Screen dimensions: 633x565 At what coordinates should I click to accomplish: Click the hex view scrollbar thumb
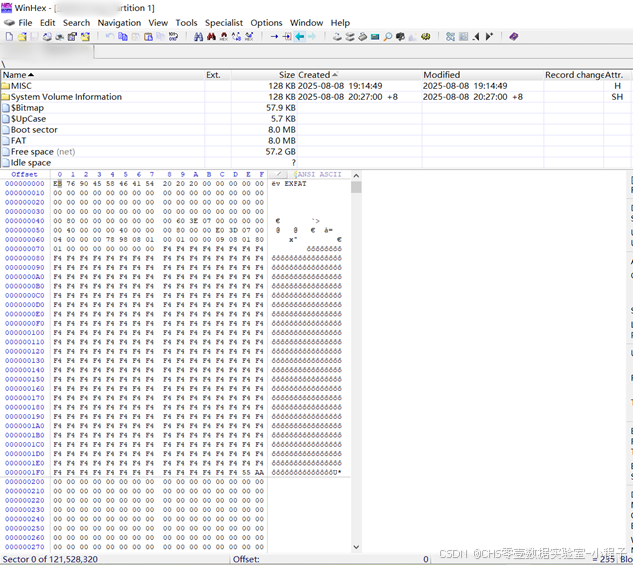(356, 187)
